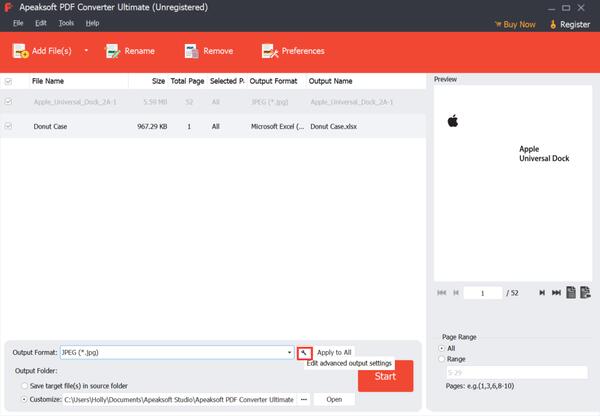Select the Range page range option
600x416 pixels.
[x=443, y=358]
